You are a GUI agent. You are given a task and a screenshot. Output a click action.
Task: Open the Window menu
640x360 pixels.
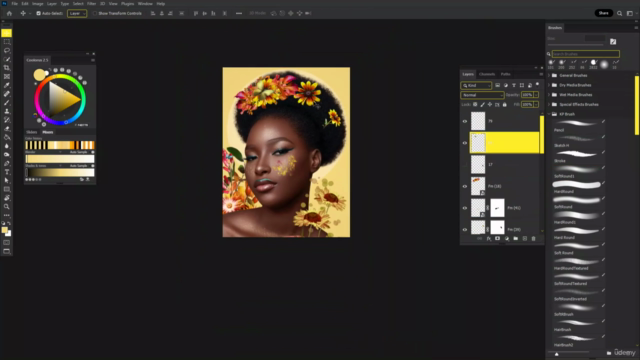point(145,4)
